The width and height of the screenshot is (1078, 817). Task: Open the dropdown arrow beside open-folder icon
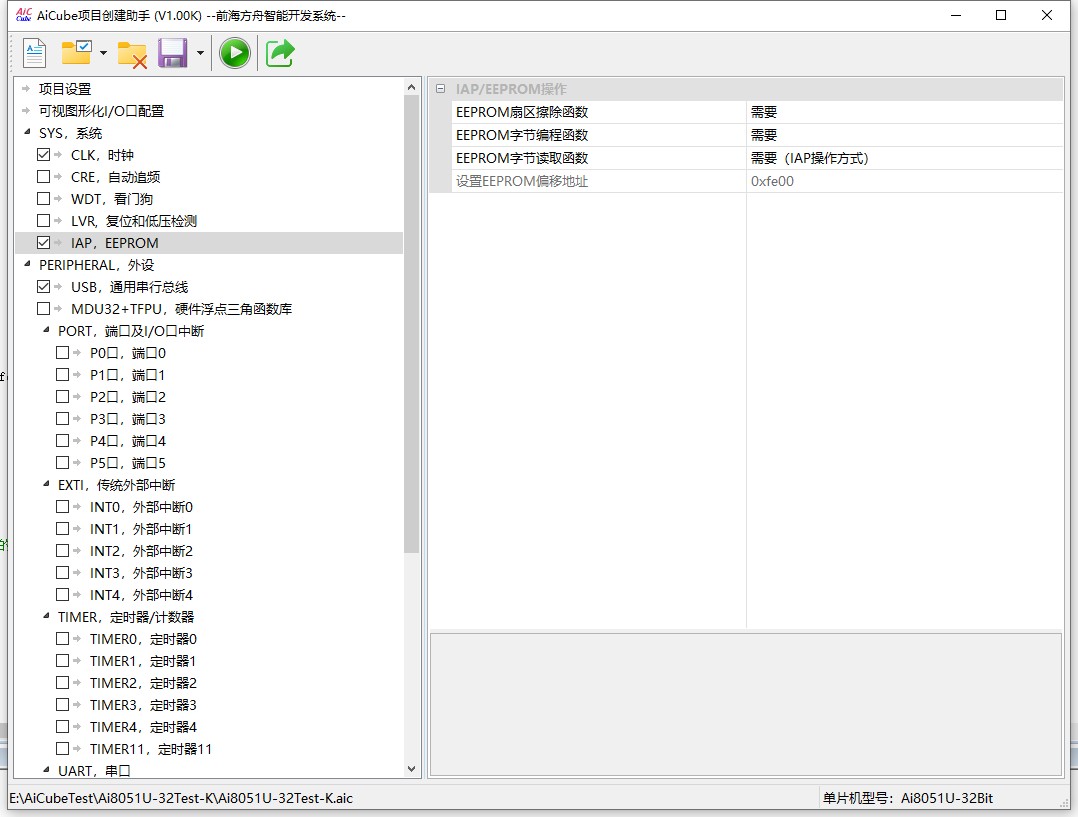pos(103,53)
